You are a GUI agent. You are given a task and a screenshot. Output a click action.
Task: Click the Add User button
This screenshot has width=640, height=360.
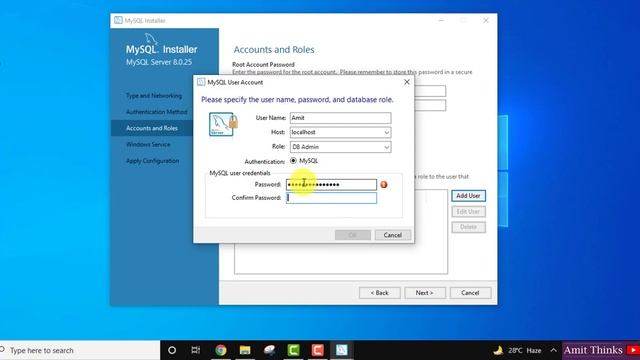(x=468, y=196)
